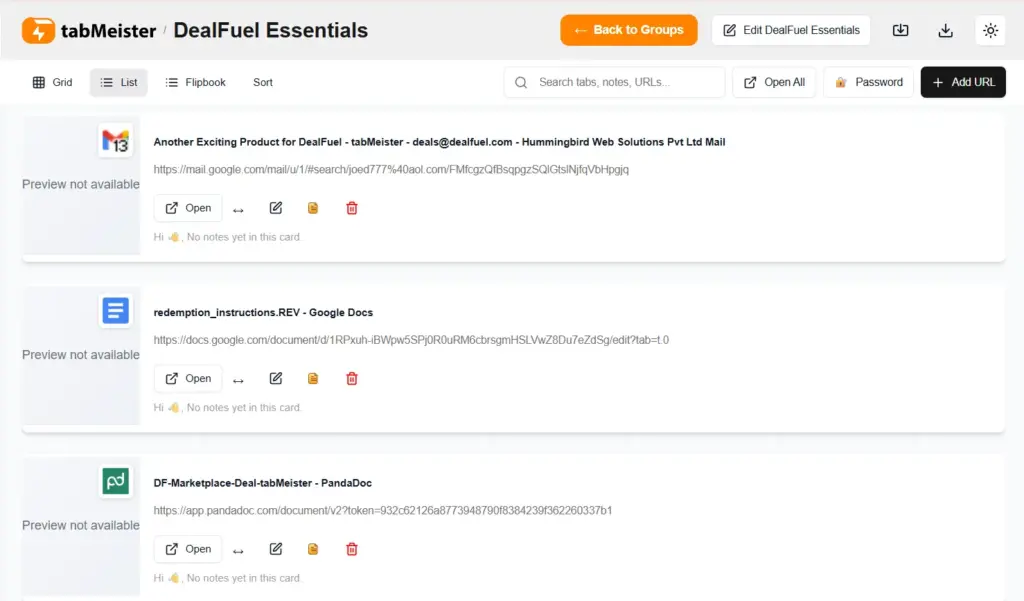This screenshot has height=601, width=1024.
Task: Click the Add URL button
Action: click(x=963, y=82)
